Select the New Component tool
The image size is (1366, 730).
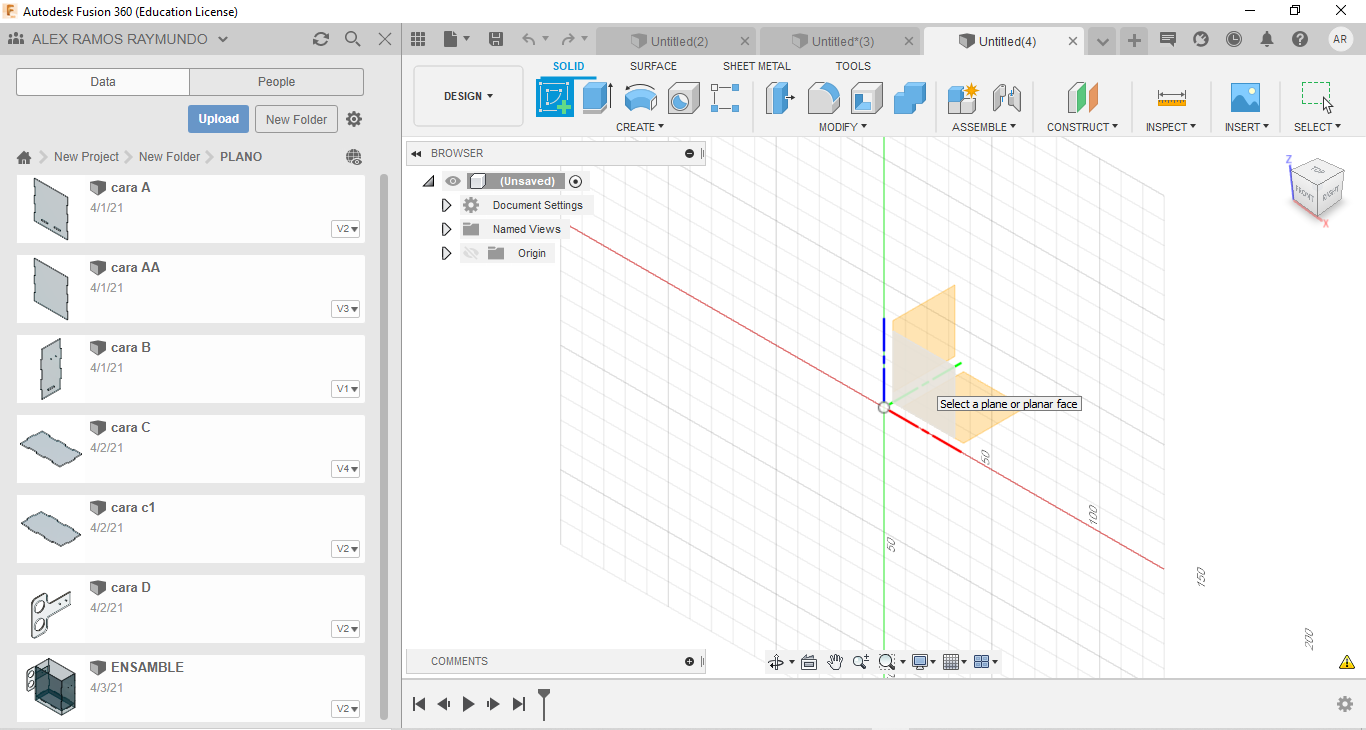963,98
